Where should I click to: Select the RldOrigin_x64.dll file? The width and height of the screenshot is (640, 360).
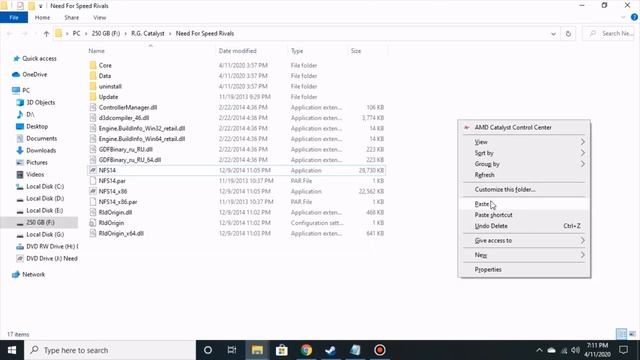(121, 233)
